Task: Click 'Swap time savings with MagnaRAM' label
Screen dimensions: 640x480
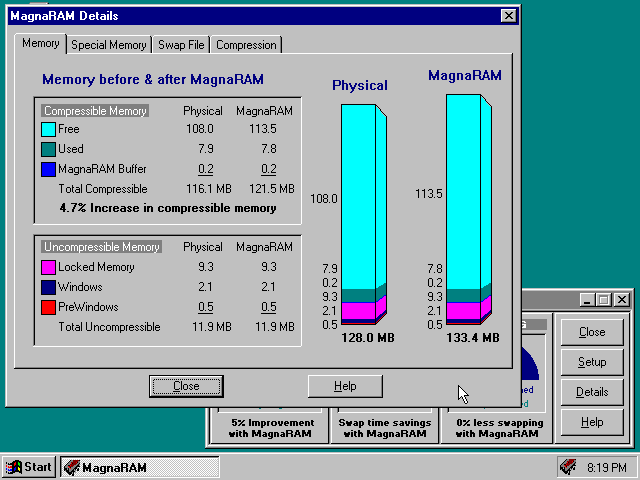Action: [385, 428]
